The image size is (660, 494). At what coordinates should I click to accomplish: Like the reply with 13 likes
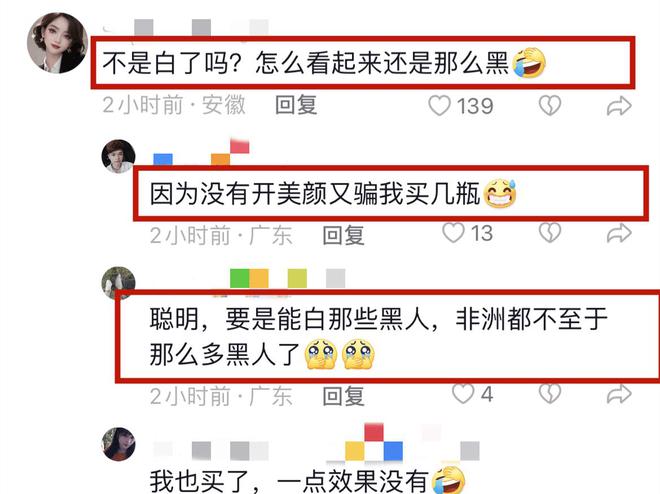[x=453, y=233]
